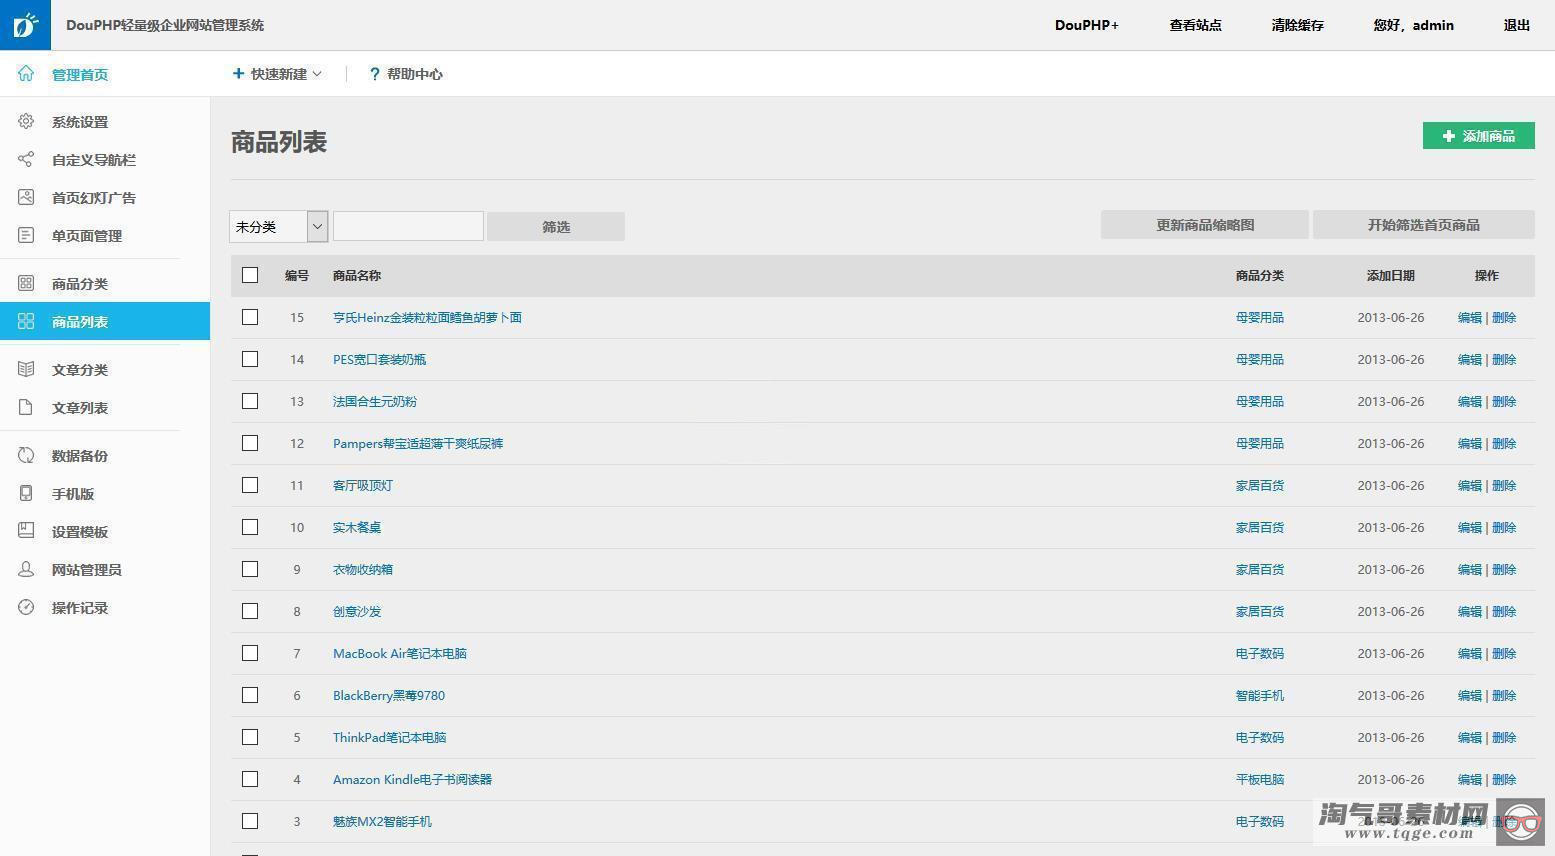Click the 您好, admin account link

pyautogui.click(x=1414, y=25)
